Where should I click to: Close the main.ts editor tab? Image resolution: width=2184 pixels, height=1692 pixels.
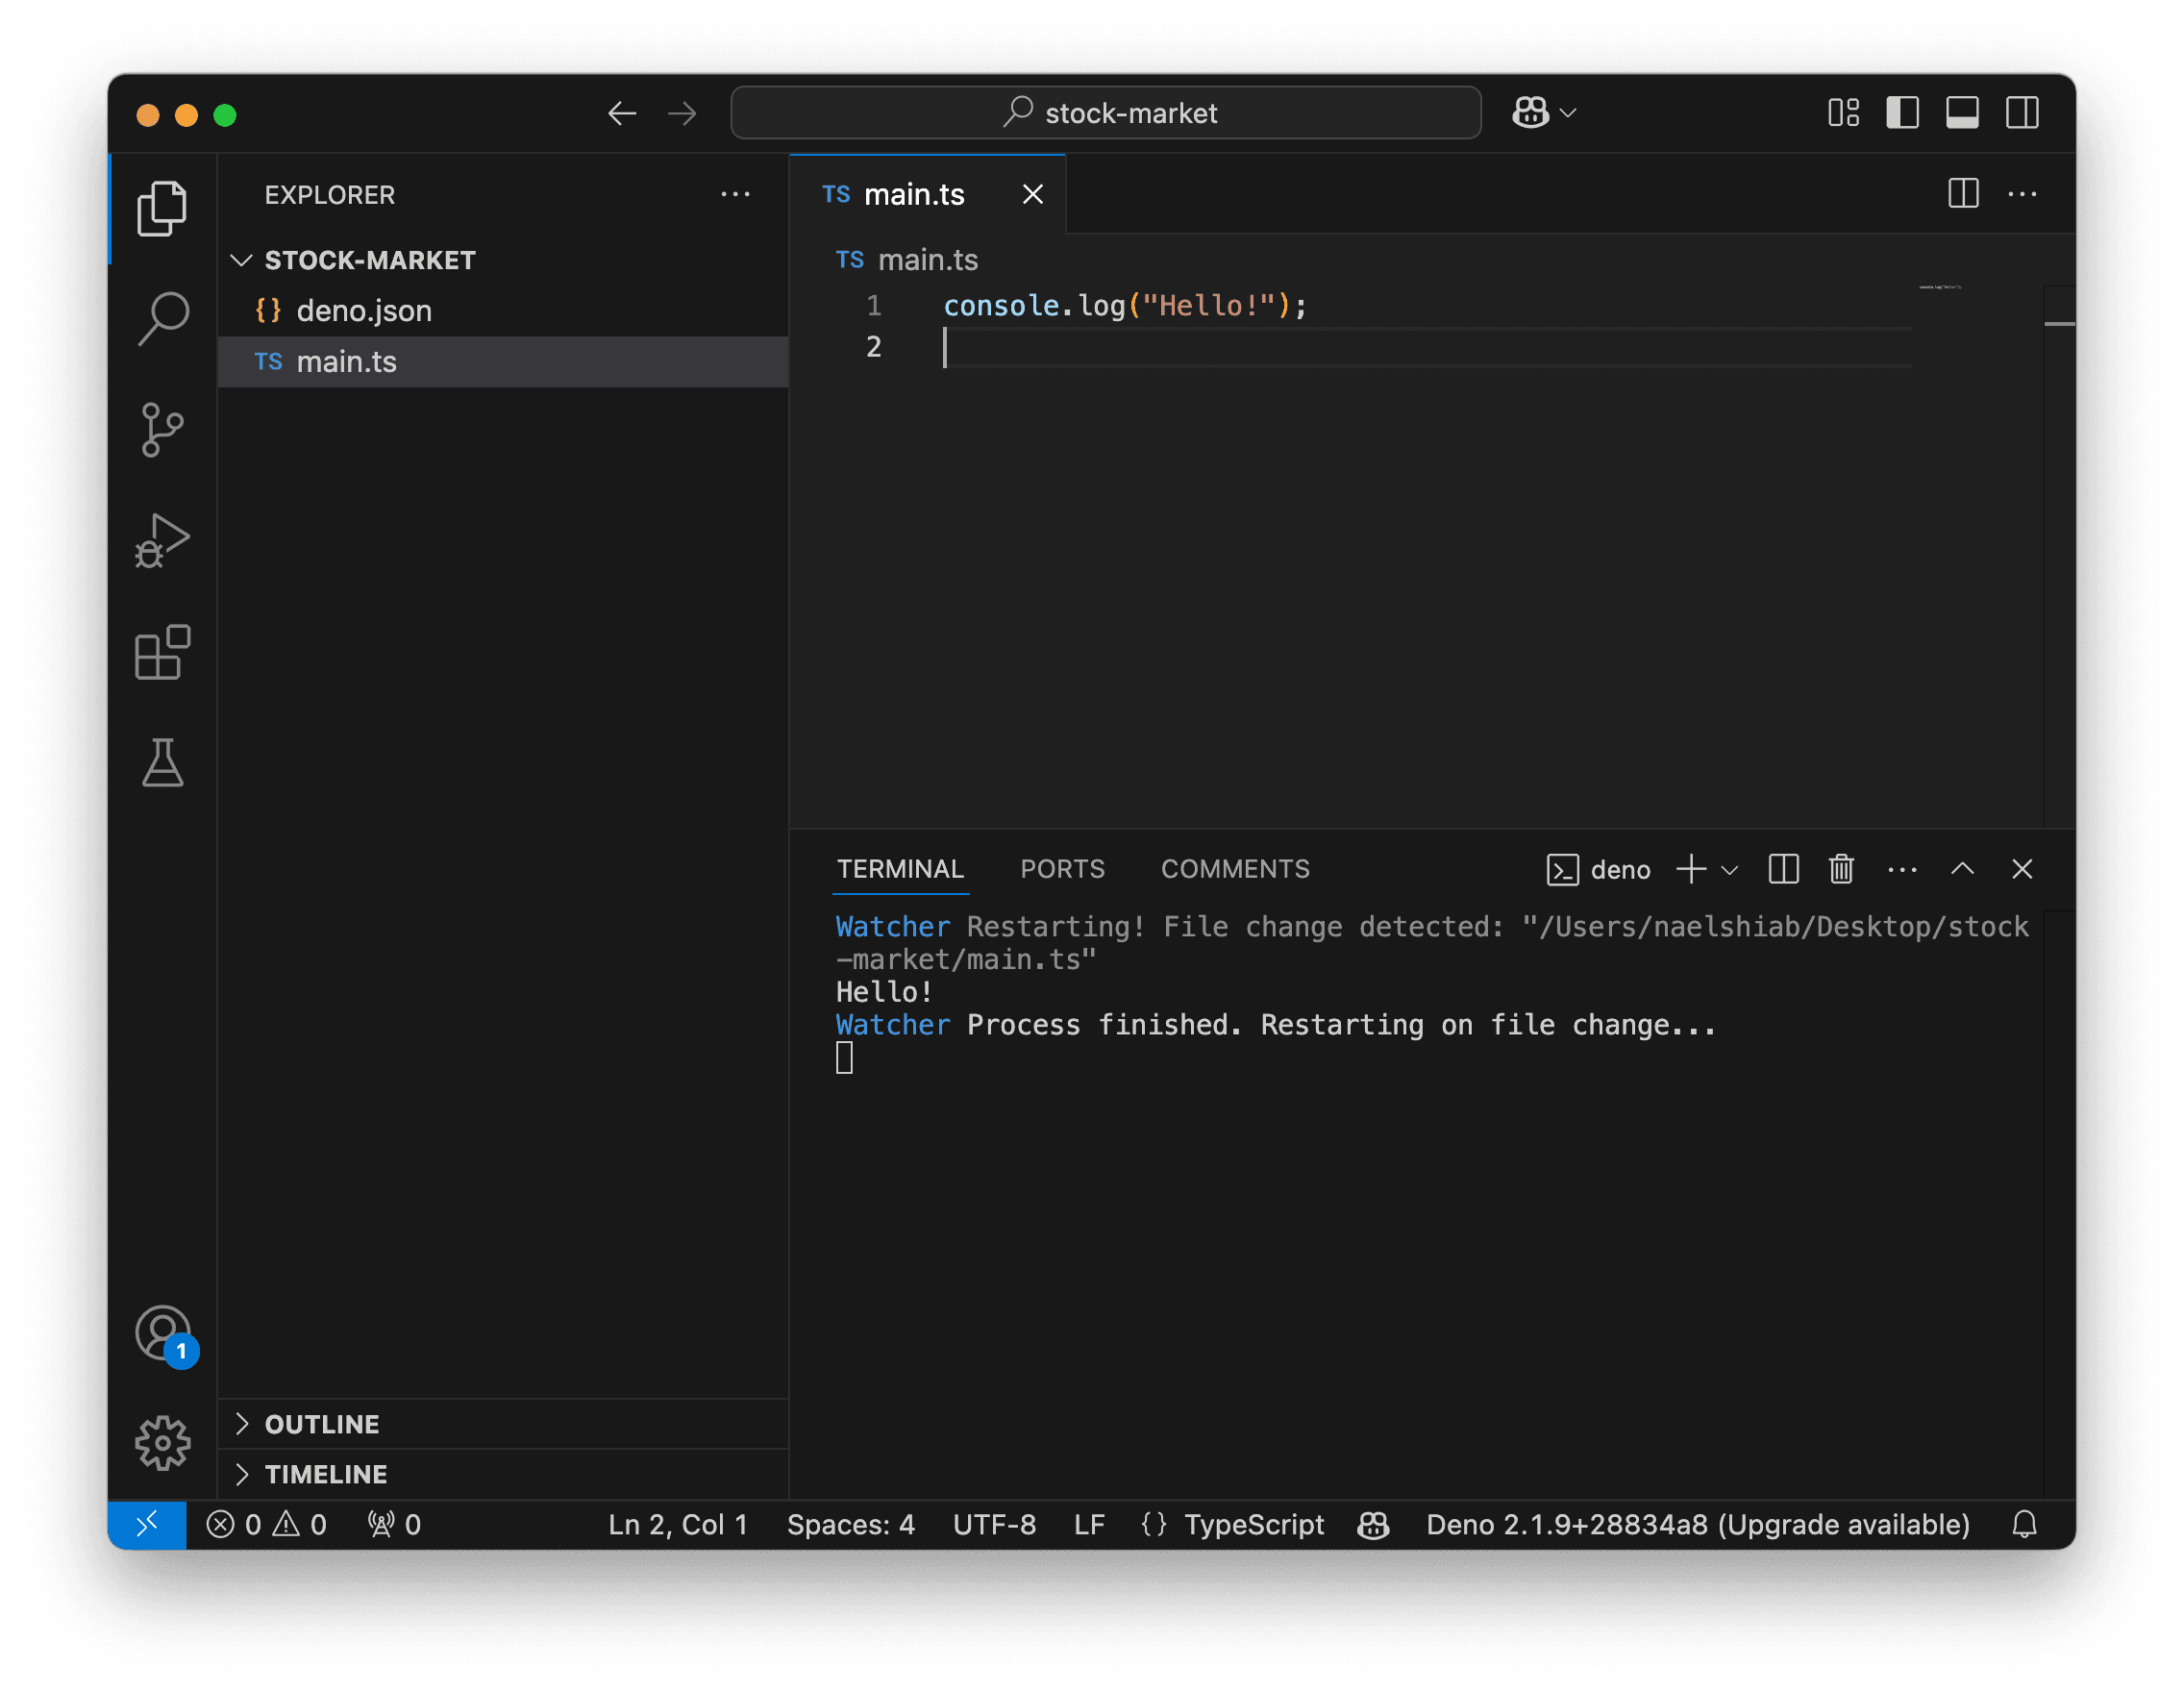[x=1032, y=194]
